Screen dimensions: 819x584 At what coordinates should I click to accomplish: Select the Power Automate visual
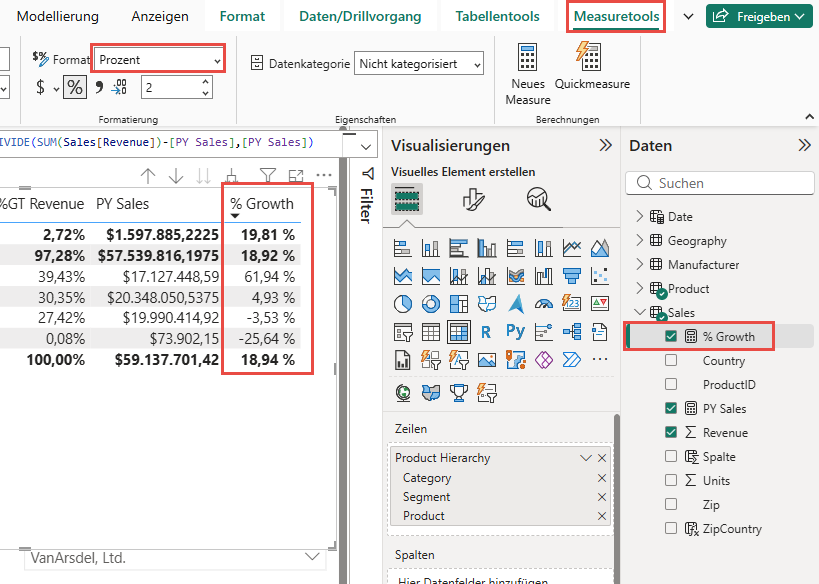coord(571,360)
